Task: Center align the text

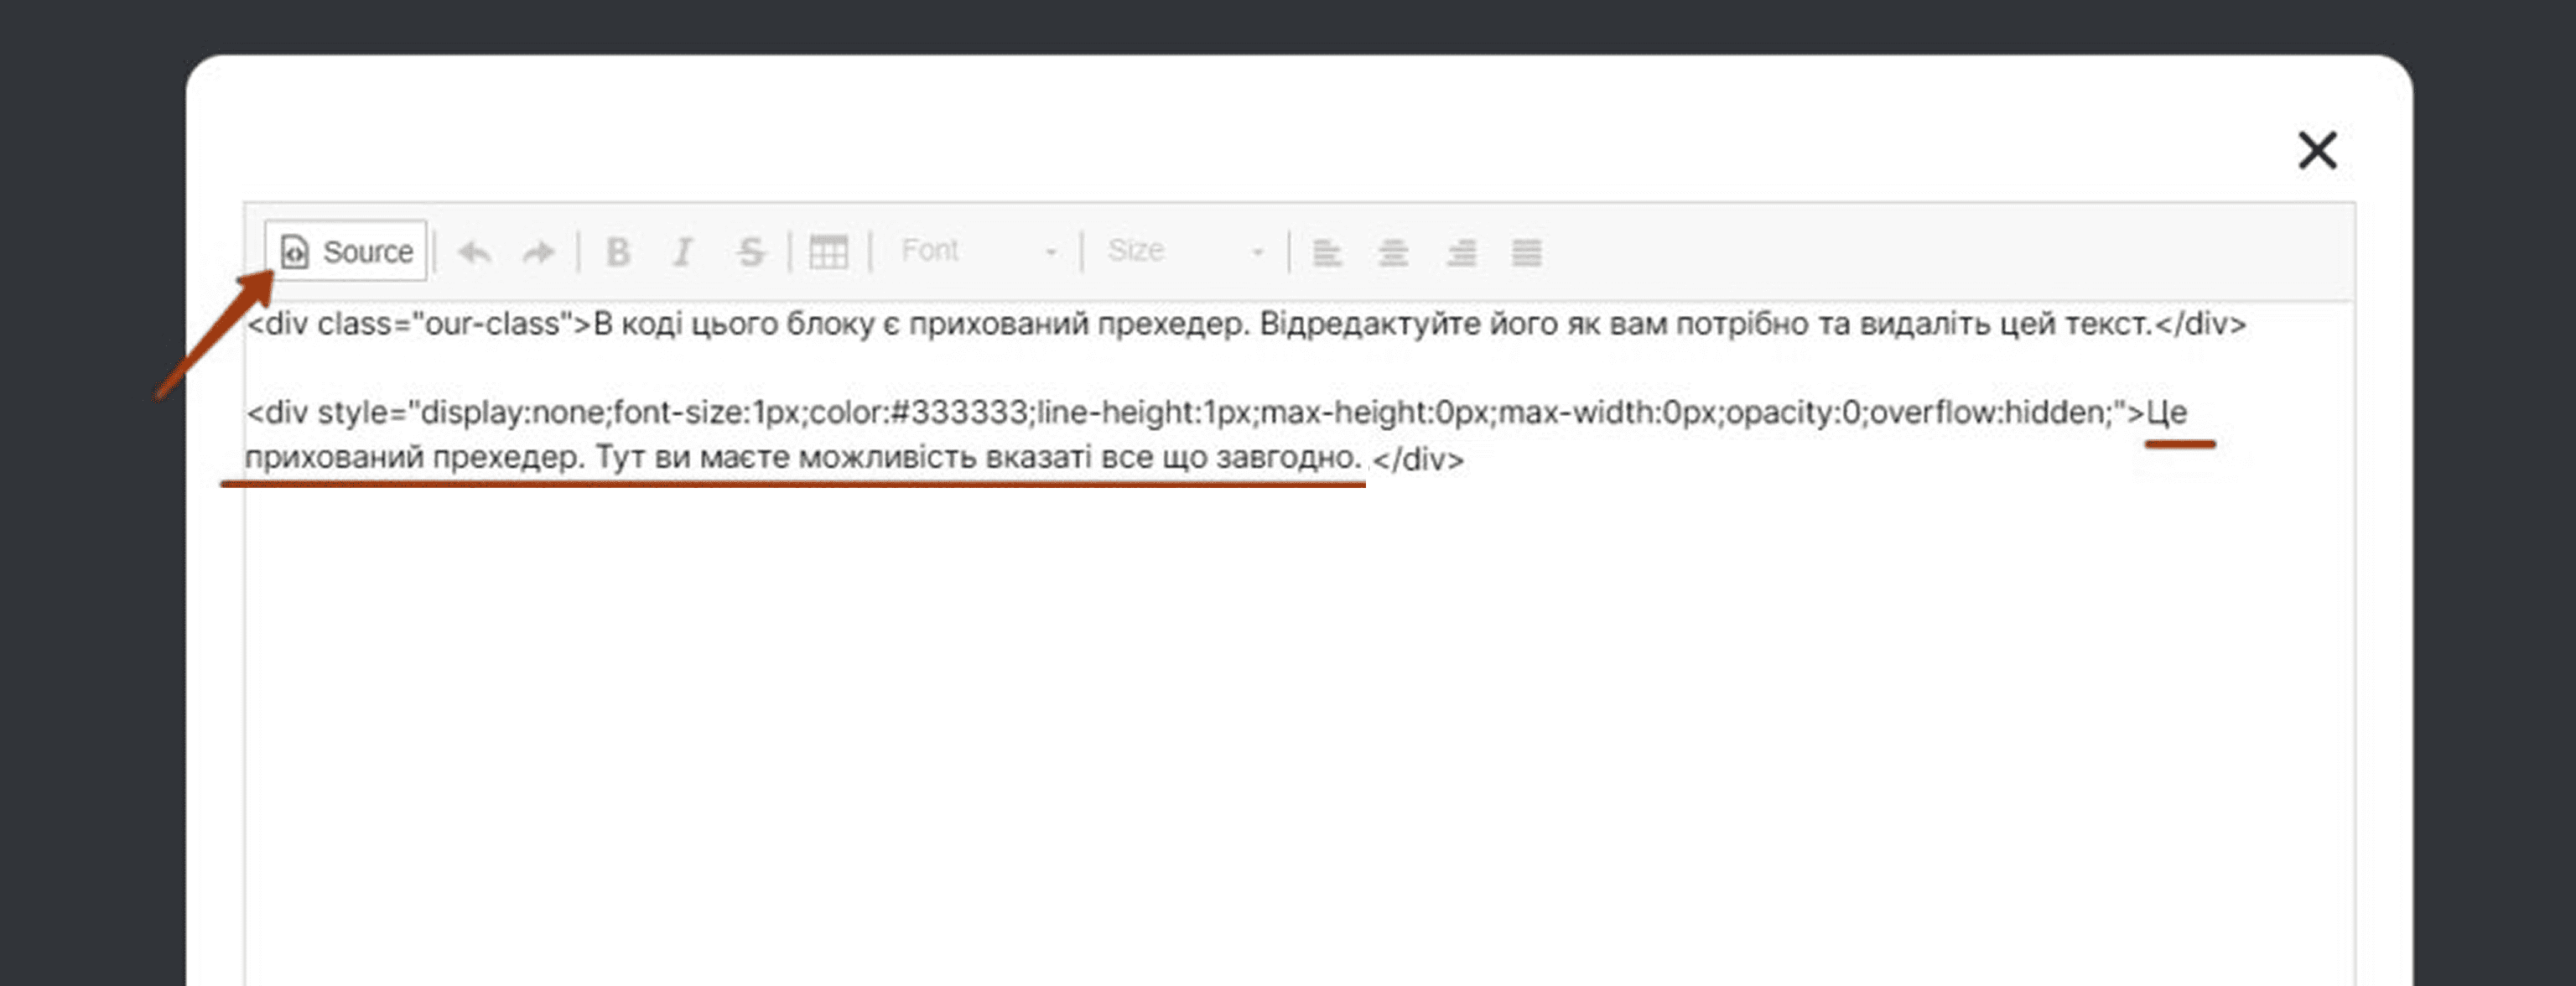Action: (x=1393, y=252)
